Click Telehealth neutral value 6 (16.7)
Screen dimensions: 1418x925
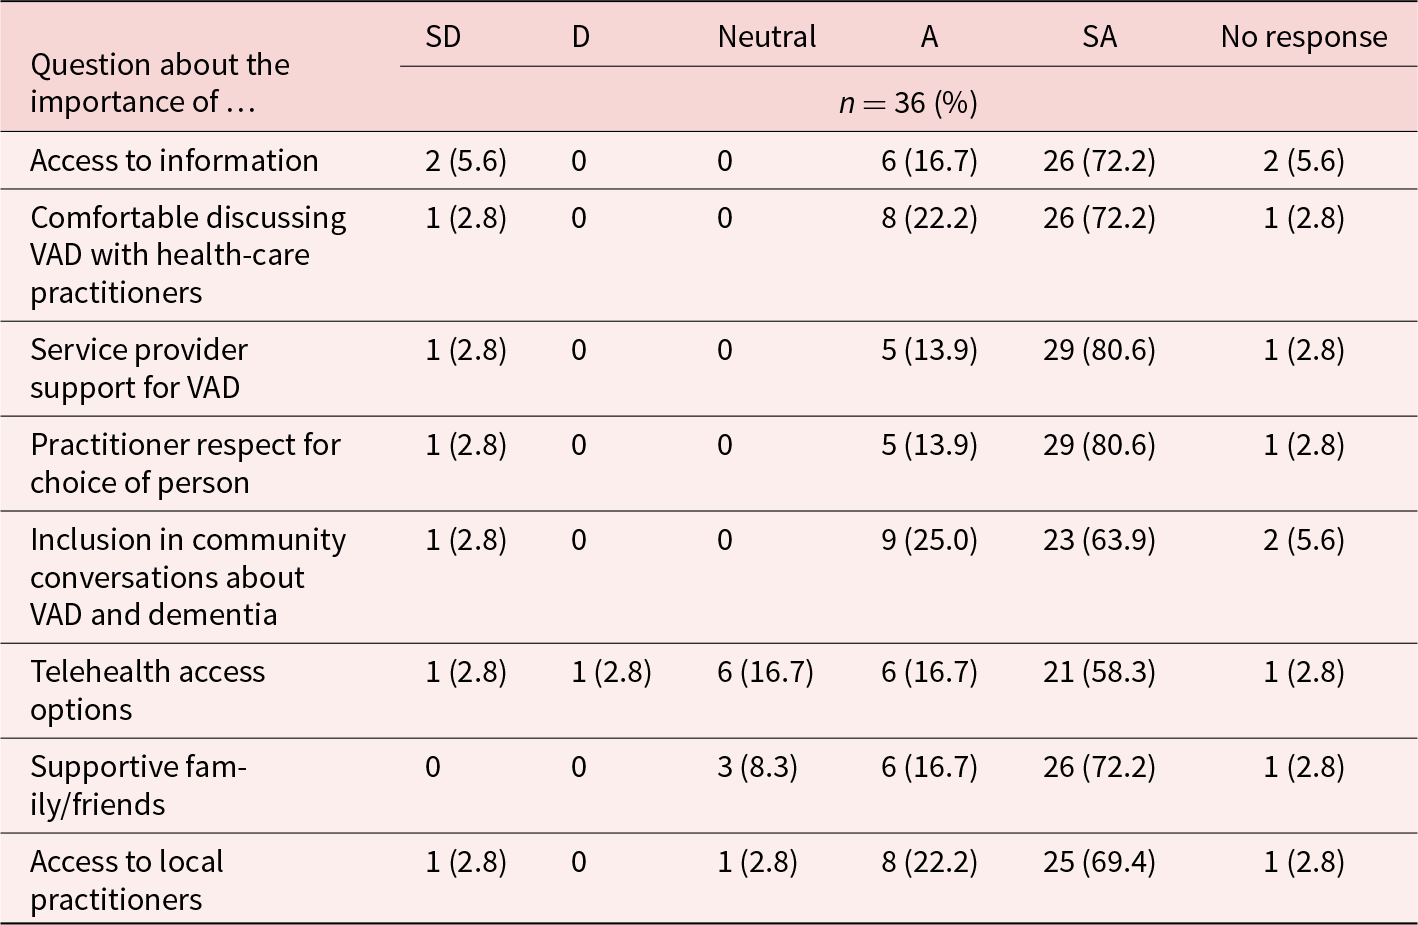[764, 672]
